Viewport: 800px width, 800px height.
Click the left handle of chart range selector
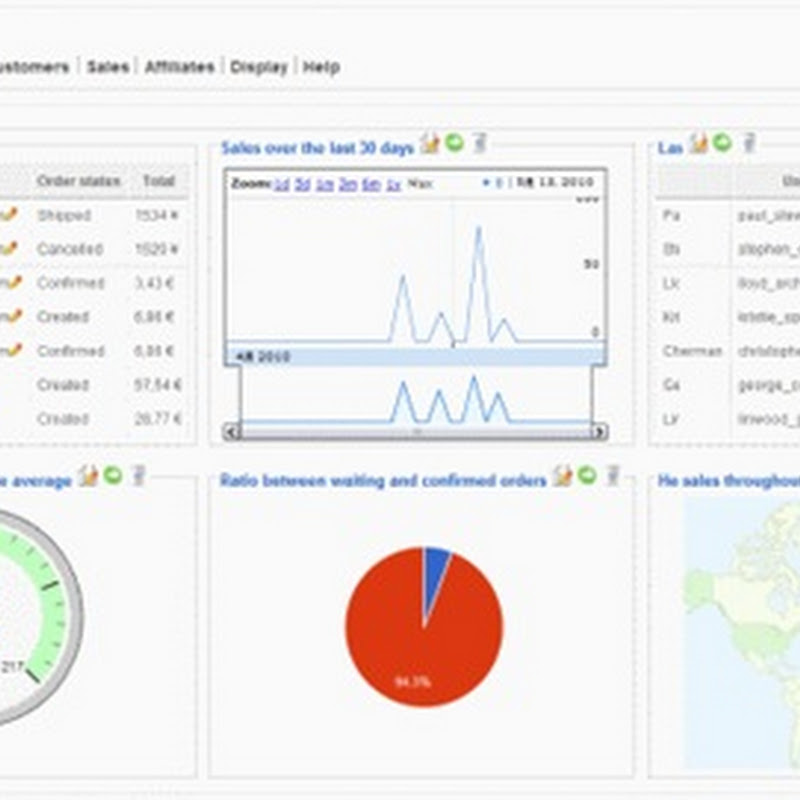tap(240, 395)
